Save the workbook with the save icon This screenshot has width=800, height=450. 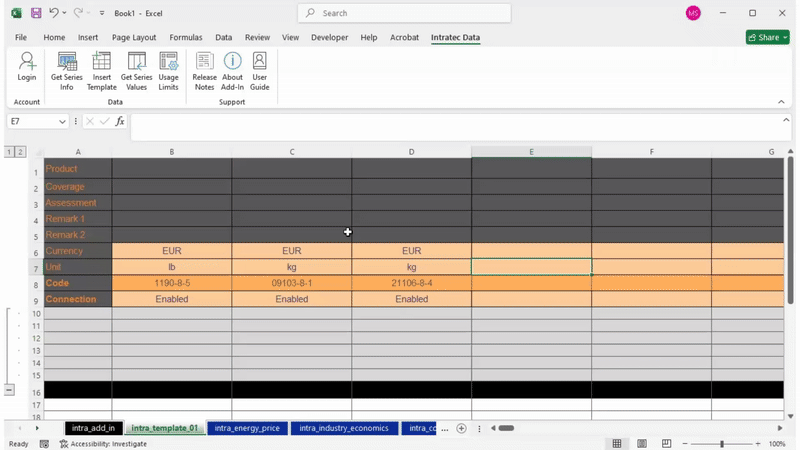[x=36, y=13]
